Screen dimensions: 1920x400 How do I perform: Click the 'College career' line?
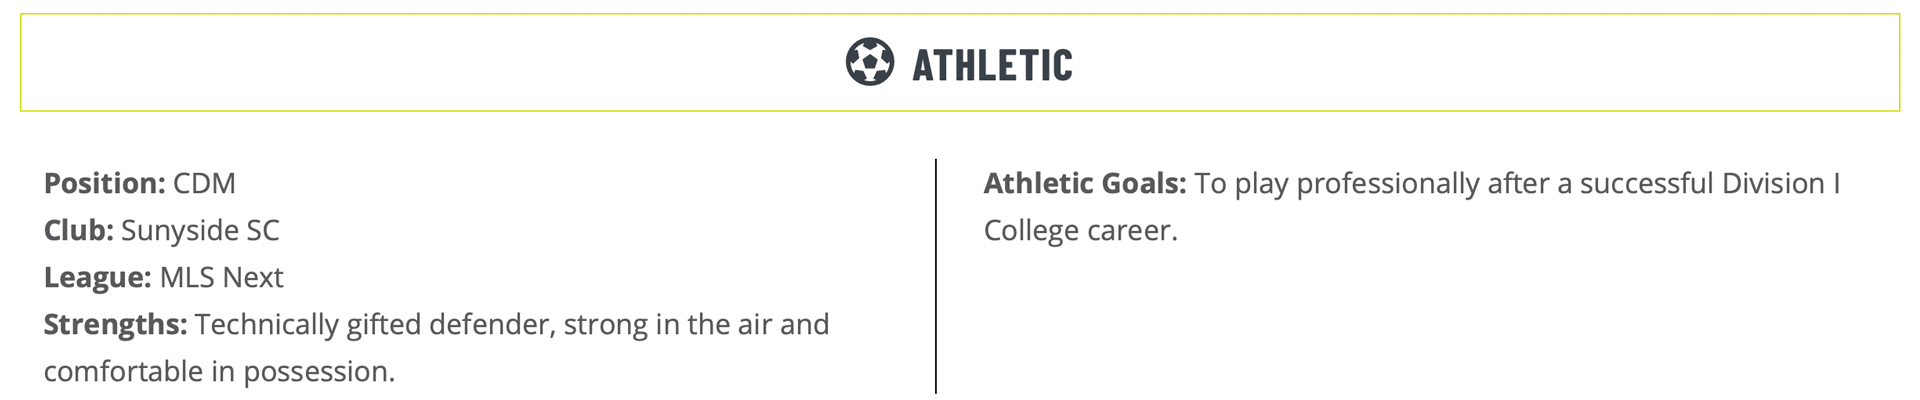[1081, 231]
